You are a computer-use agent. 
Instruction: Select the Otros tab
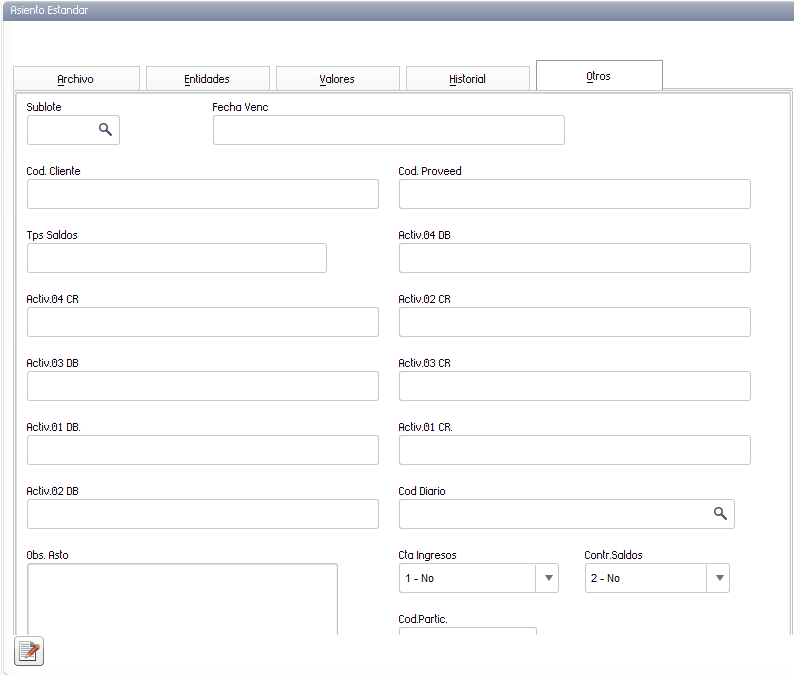[x=599, y=76]
